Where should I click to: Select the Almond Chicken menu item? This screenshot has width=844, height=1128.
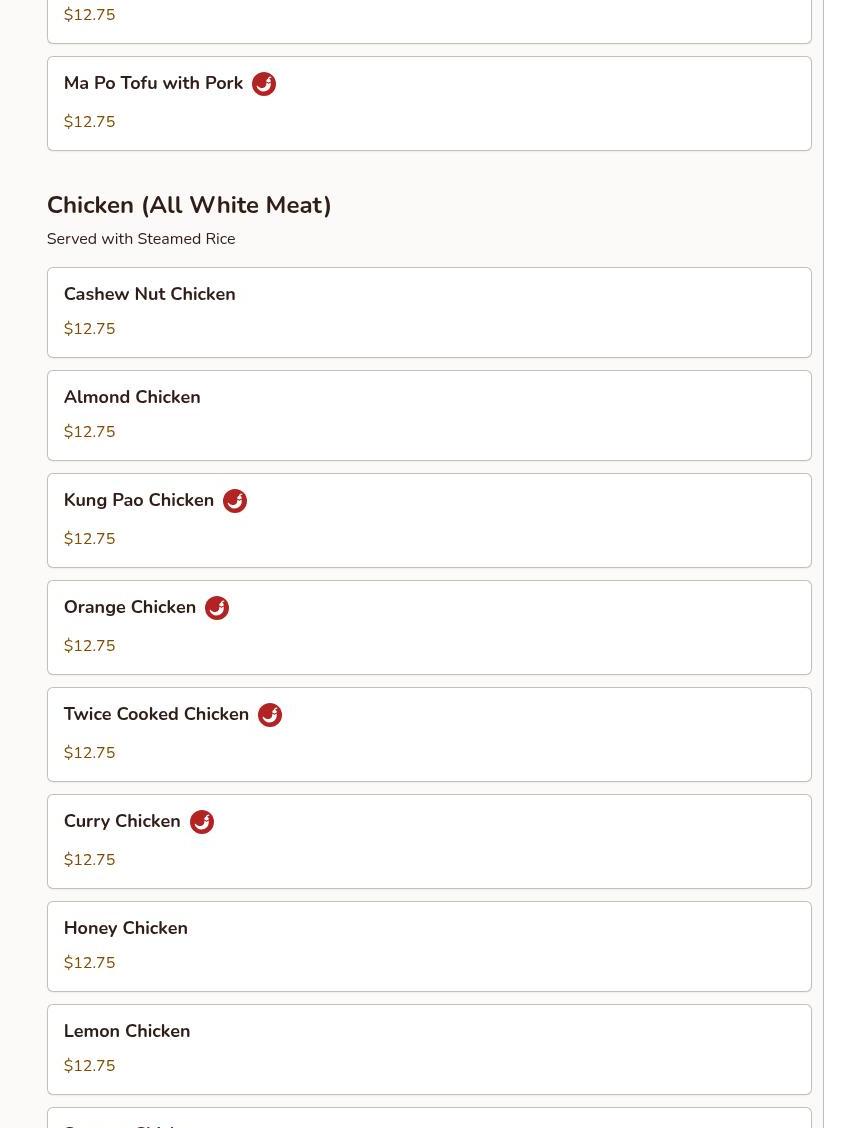(x=429, y=416)
